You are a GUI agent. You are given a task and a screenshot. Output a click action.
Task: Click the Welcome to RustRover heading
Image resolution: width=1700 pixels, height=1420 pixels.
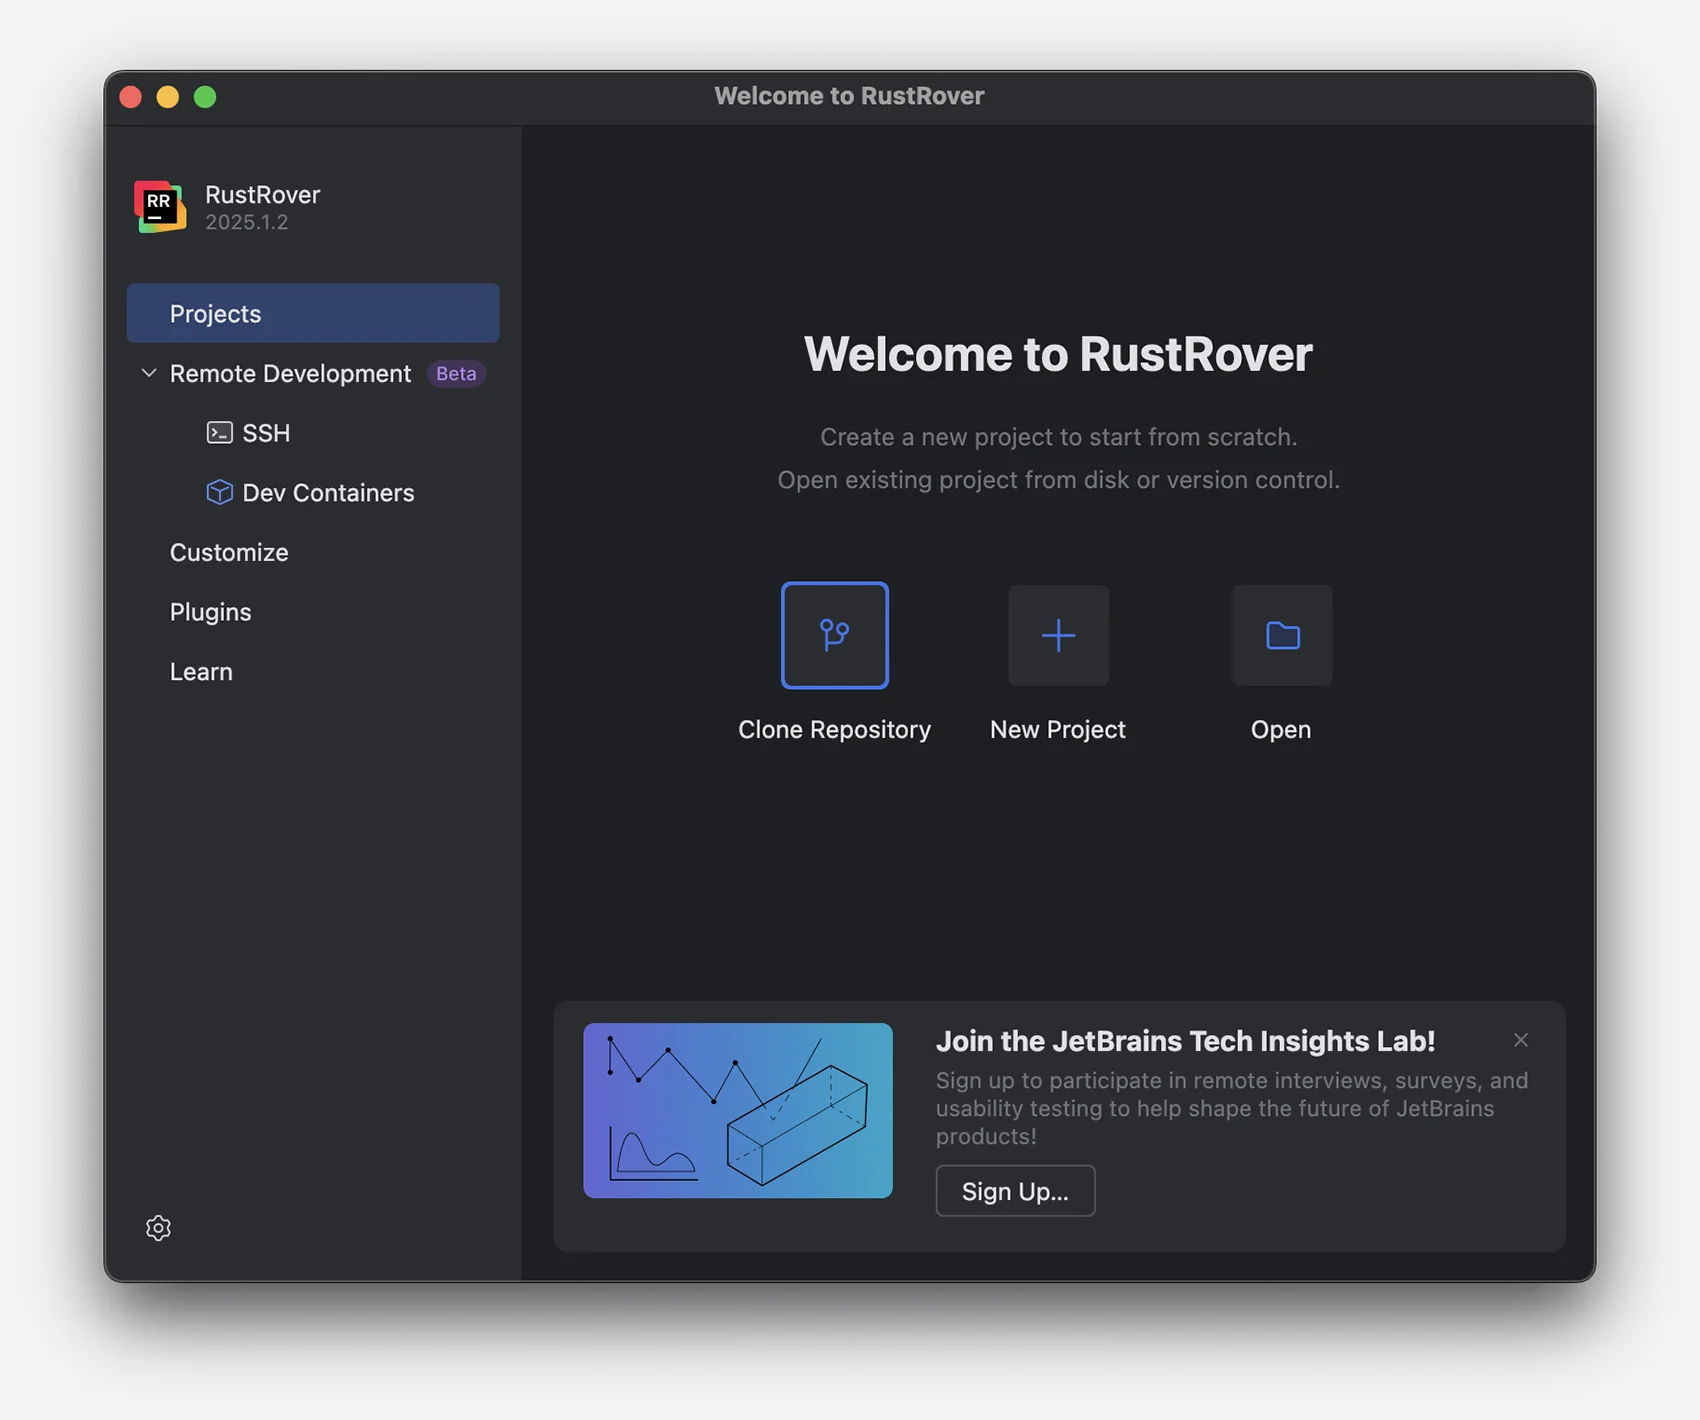pos(1058,354)
